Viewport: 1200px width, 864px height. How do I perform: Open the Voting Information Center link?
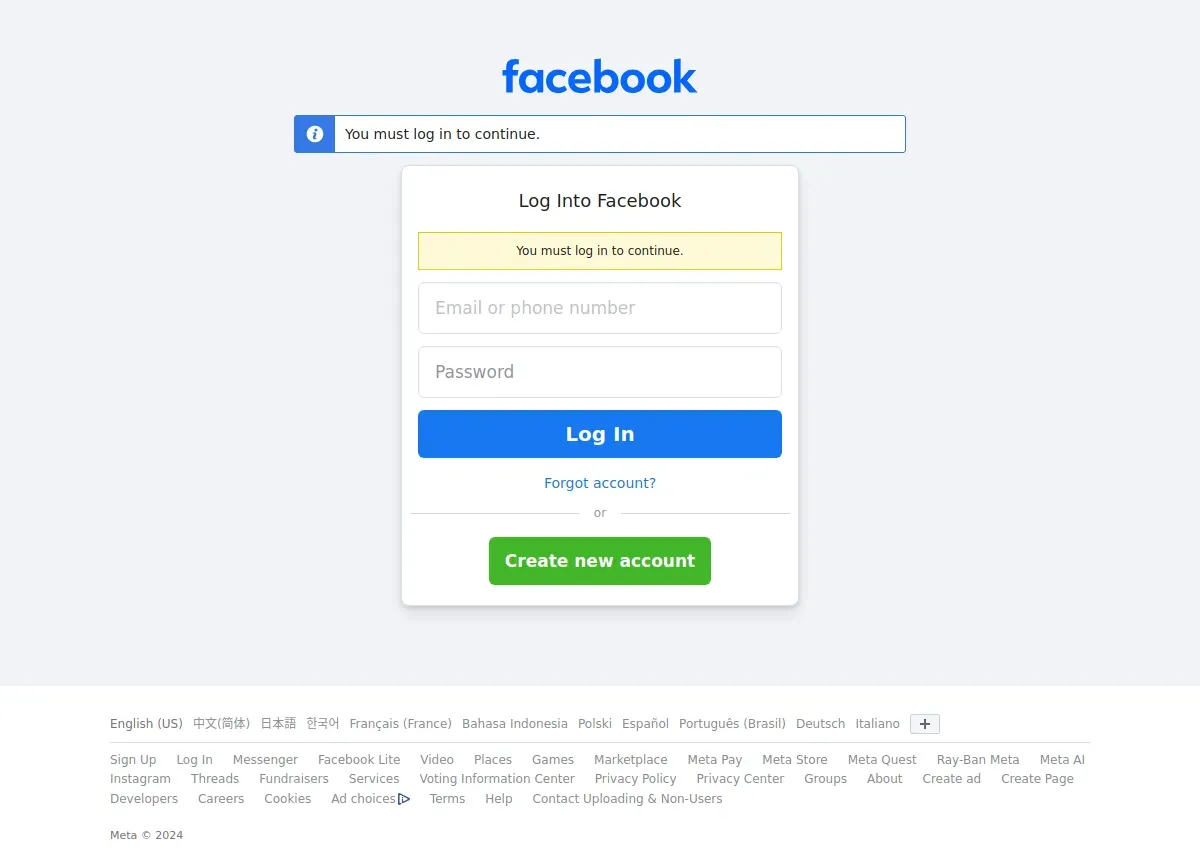point(497,779)
